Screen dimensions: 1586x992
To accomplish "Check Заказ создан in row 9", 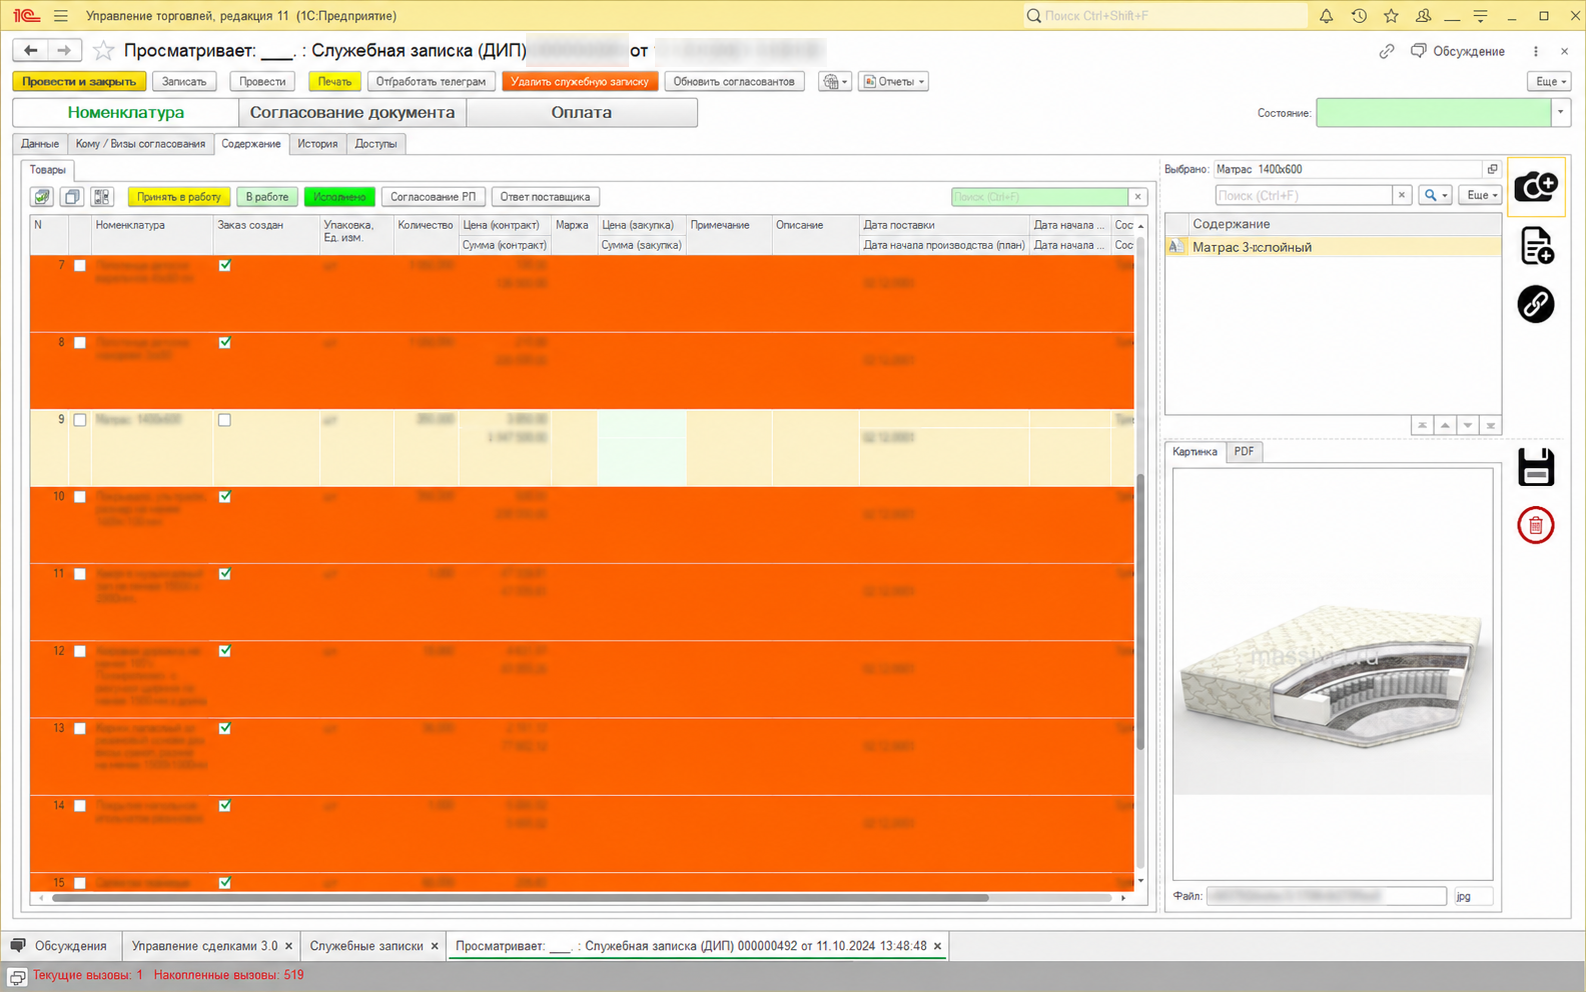I will coord(225,420).
